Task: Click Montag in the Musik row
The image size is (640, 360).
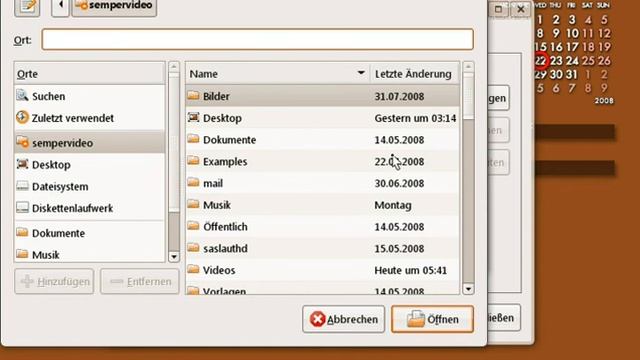Action: pos(393,205)
